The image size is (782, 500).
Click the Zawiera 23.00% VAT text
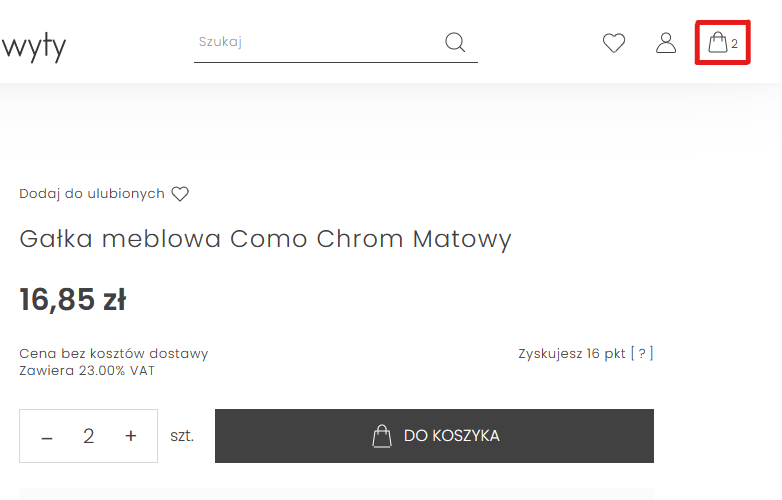coord(87,370)
